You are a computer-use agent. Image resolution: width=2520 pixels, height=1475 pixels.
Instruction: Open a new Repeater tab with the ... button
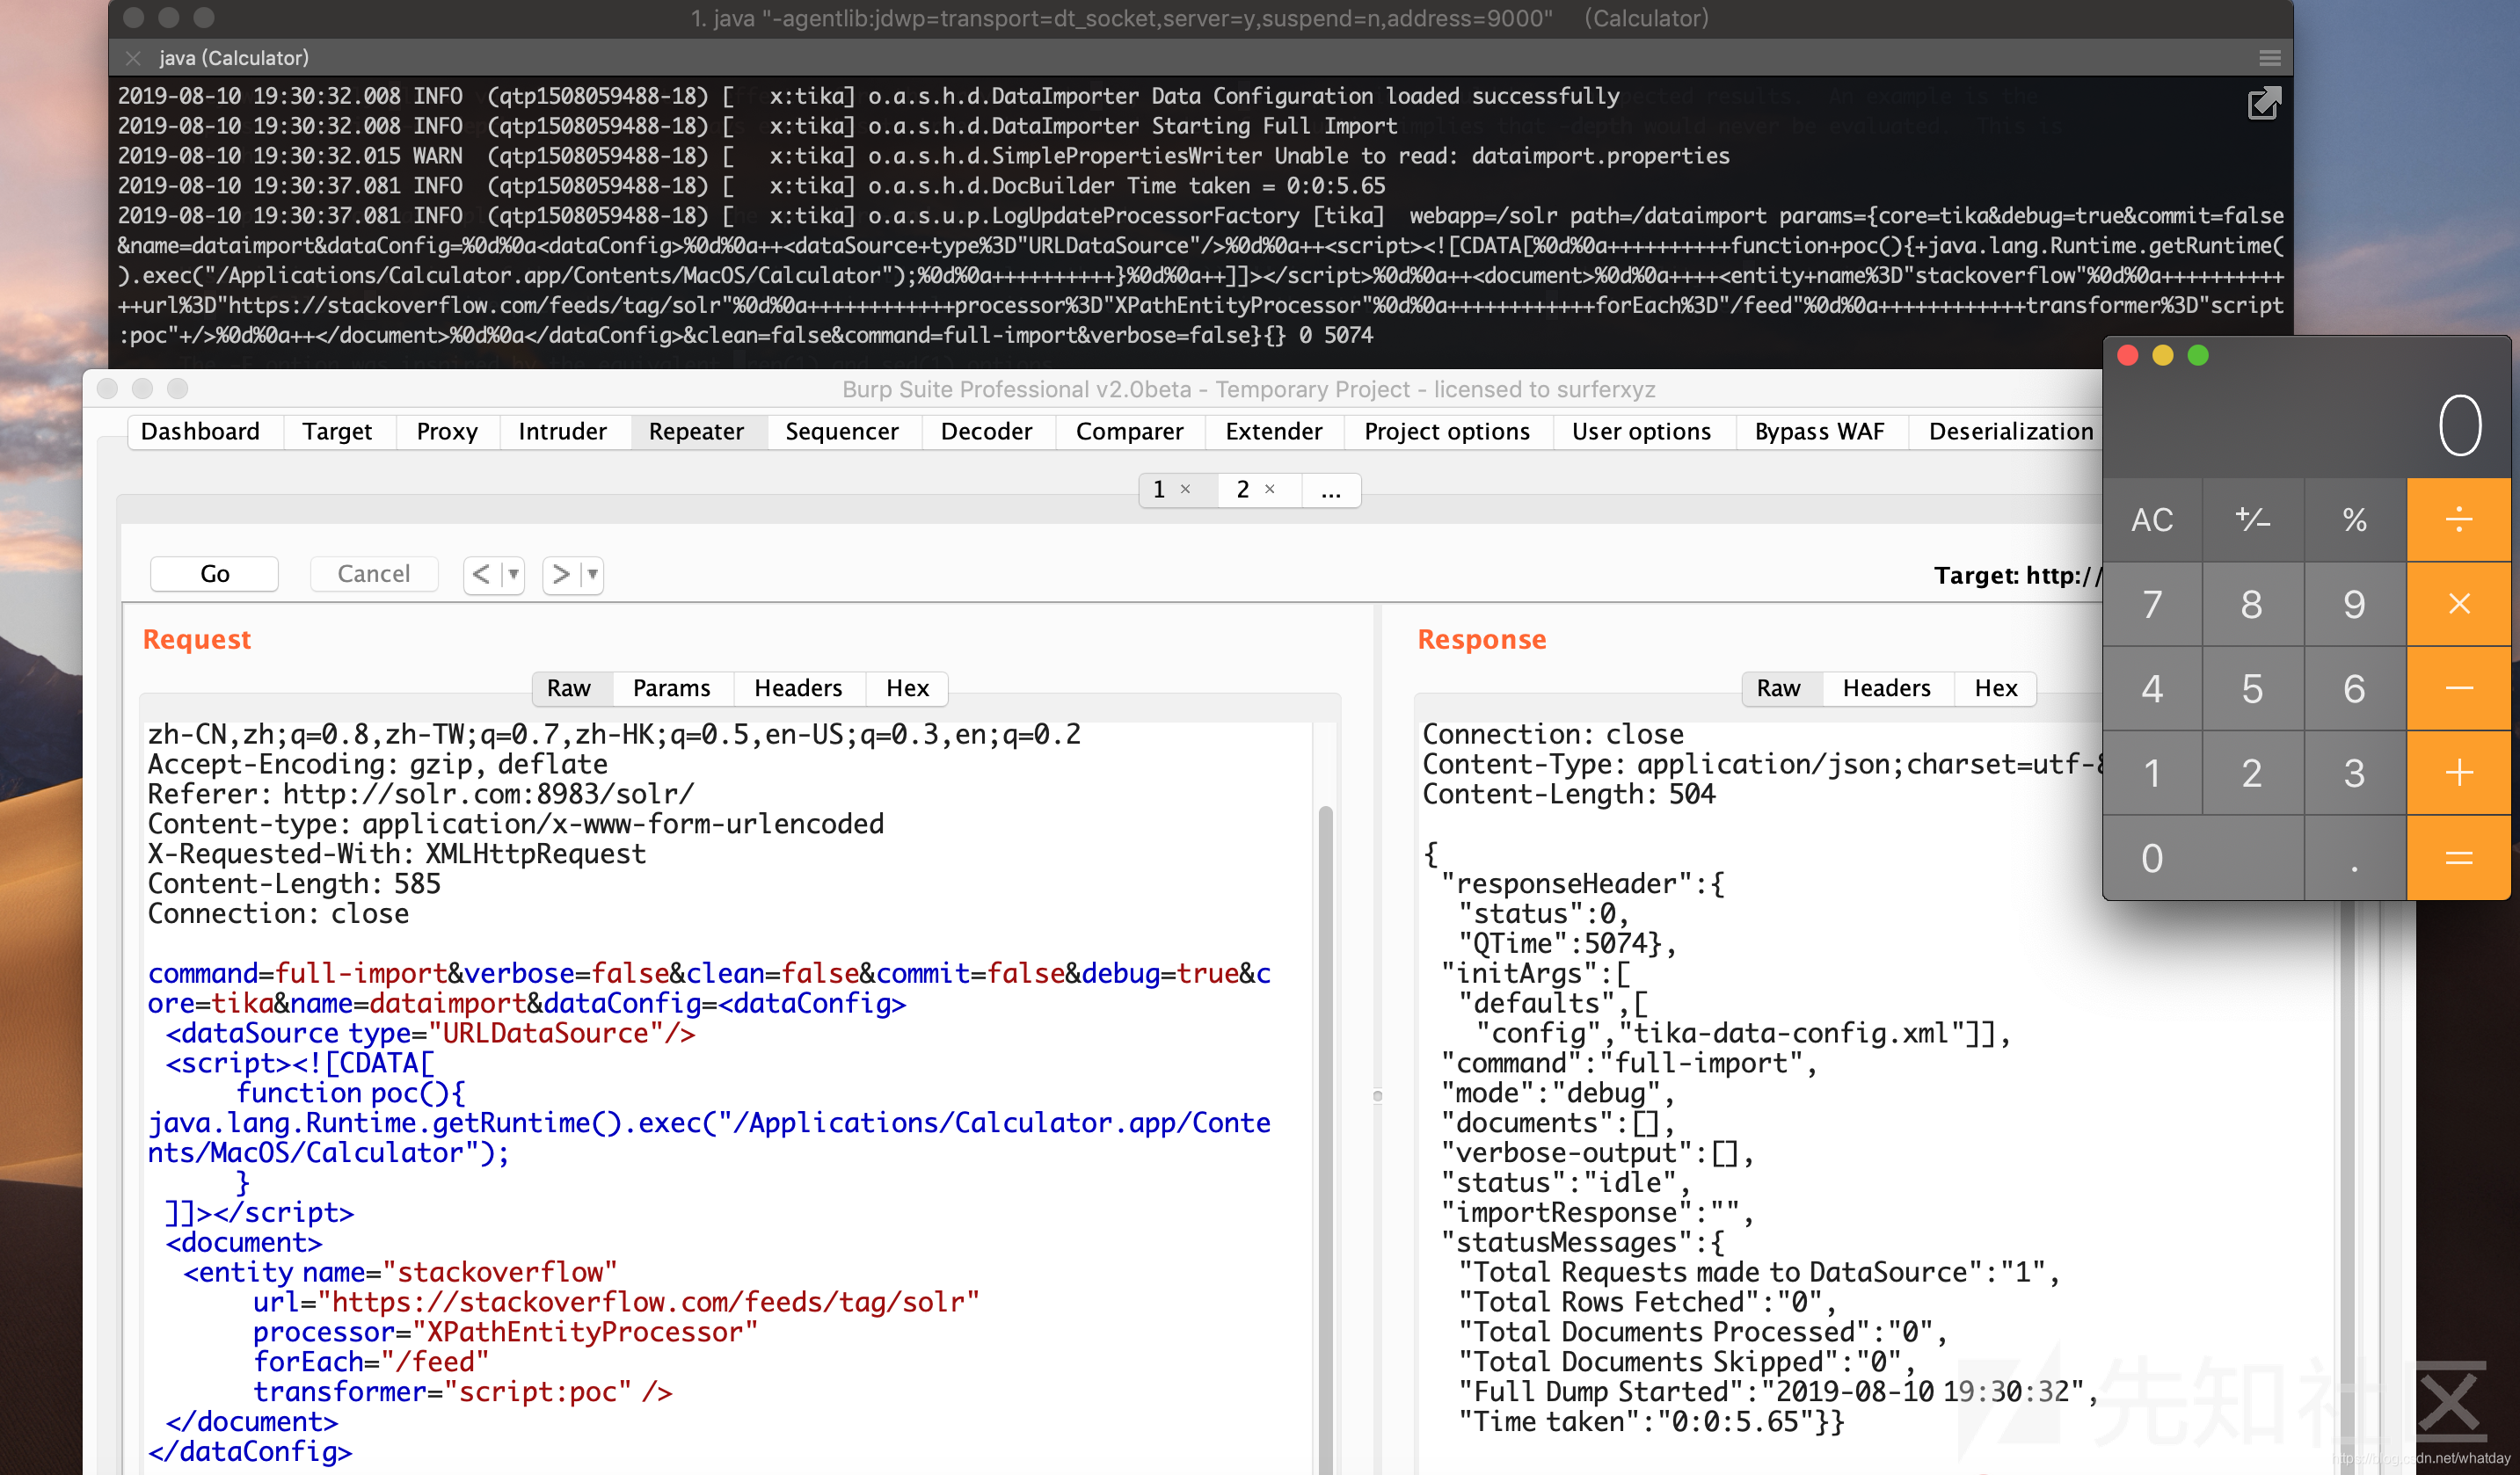1331,490
